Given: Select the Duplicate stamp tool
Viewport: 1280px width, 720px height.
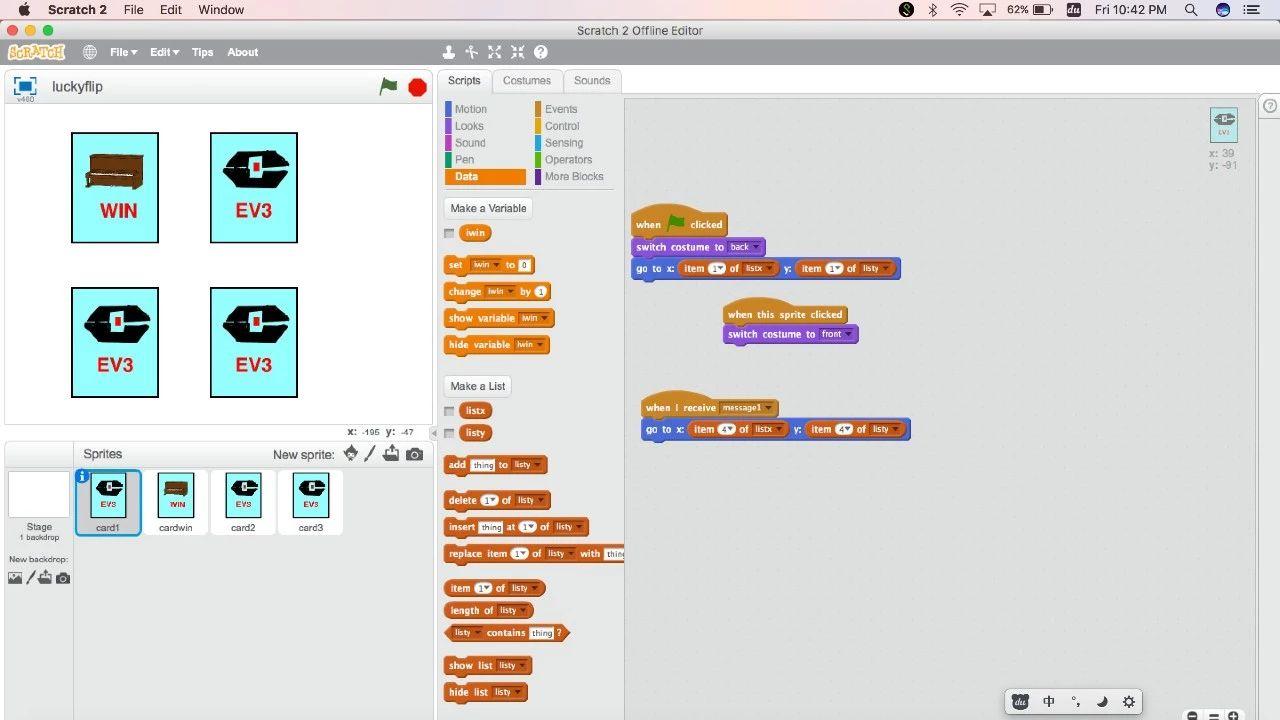Looking at the screenshot, I should point(449,52).
